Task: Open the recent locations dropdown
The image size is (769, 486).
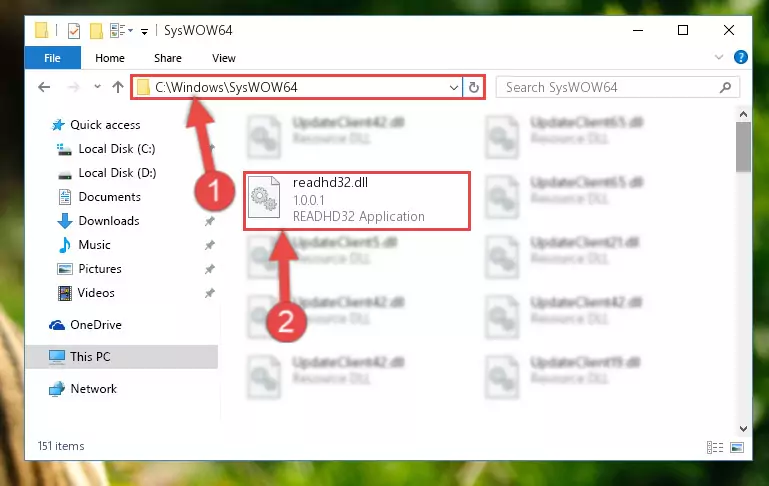Action: 97,87
